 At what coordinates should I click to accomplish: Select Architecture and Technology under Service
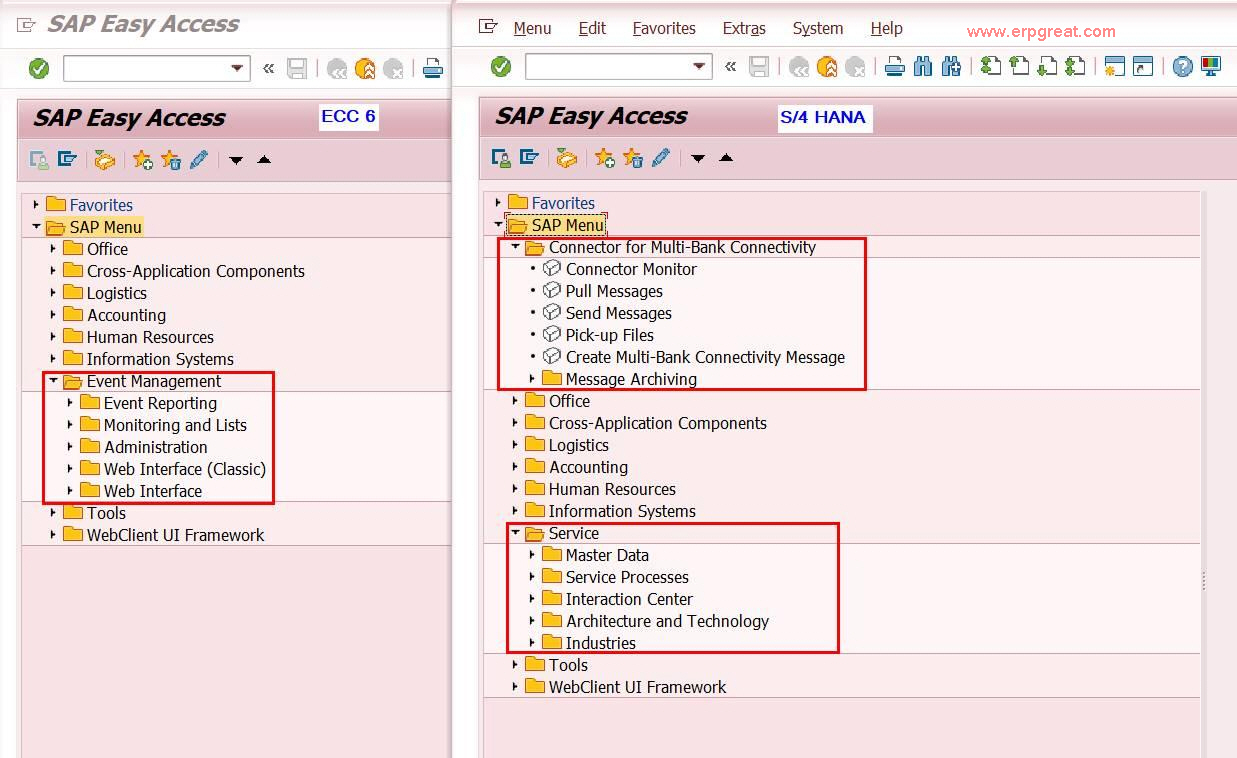667,621
